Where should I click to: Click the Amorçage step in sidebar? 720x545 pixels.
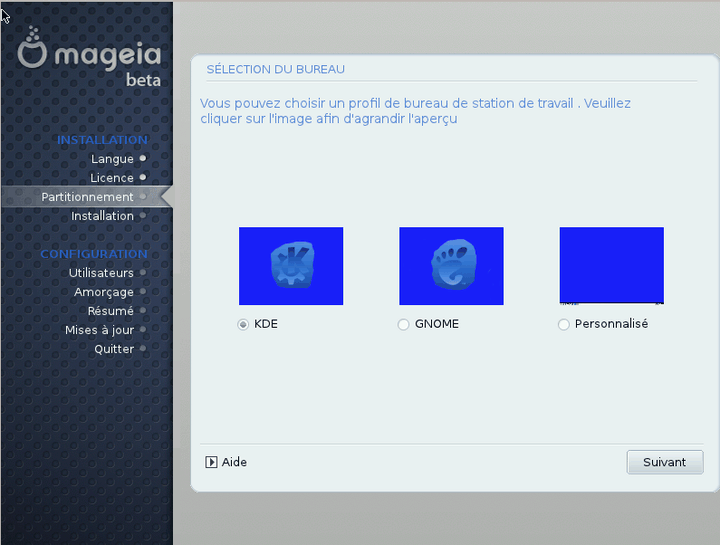104,292
